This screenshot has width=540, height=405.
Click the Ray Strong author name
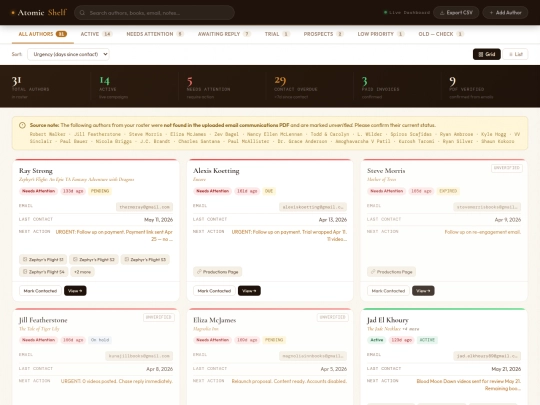pyautogui.click(x=36, y=170)
